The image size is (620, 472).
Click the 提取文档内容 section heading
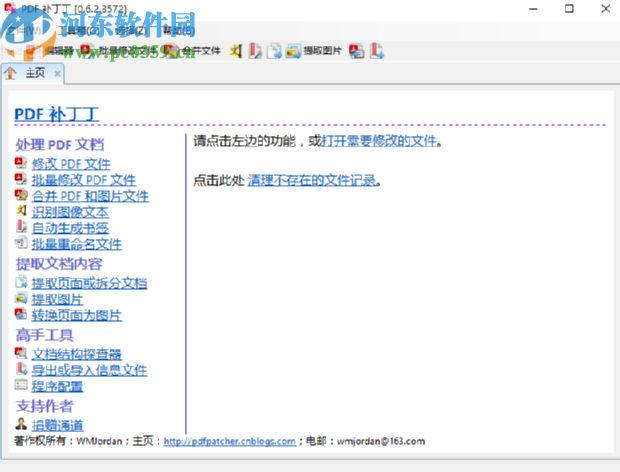(59, 264)
